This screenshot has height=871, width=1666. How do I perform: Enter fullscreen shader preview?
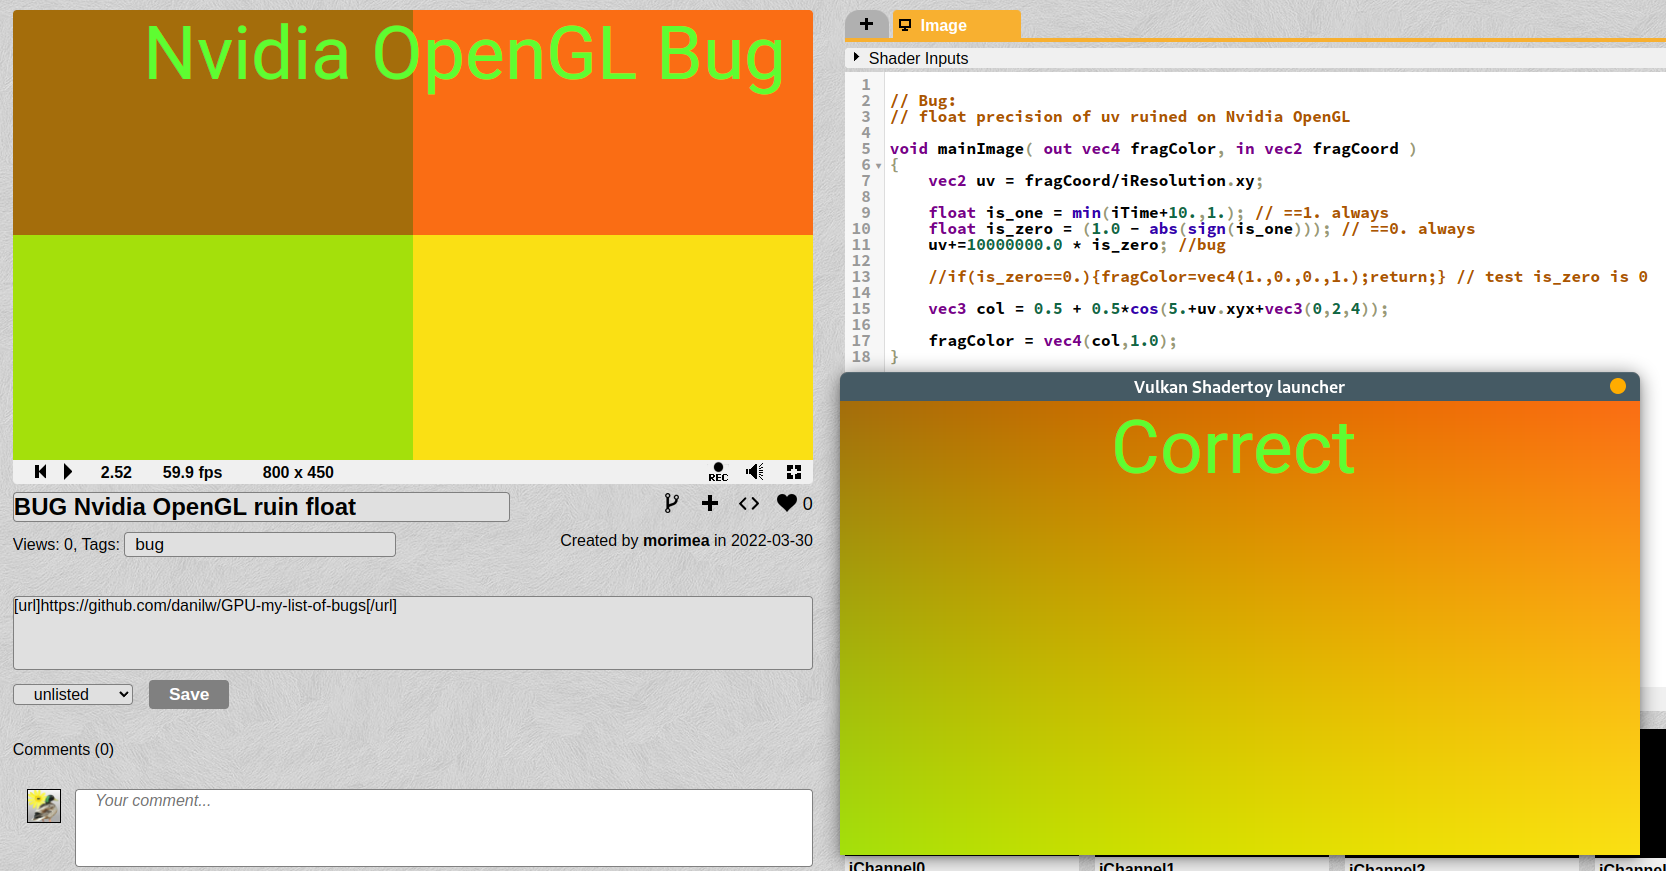click(794, 472)
